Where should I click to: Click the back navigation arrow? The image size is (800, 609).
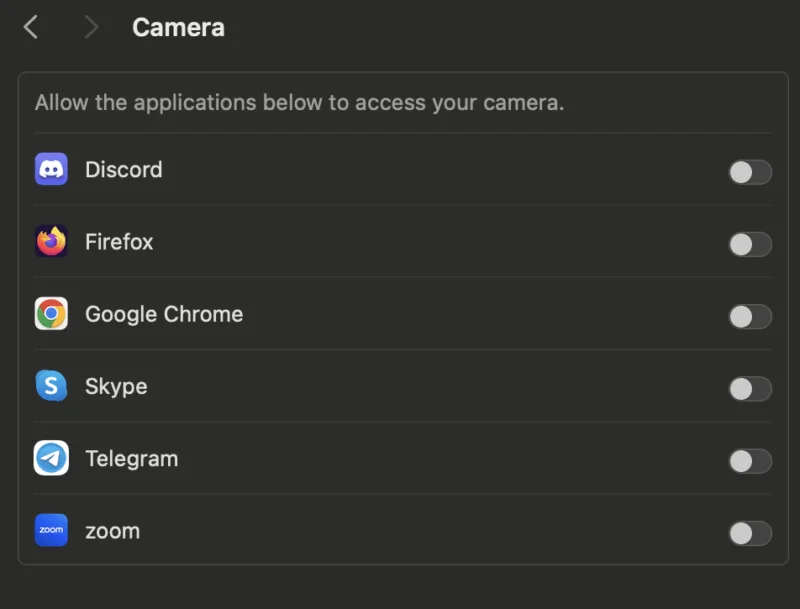click(30, 28)
